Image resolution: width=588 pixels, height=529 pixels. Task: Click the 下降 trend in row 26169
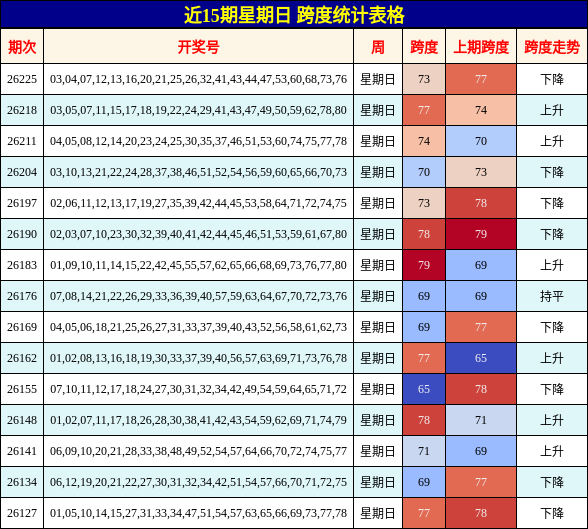(x=552, y=327)
